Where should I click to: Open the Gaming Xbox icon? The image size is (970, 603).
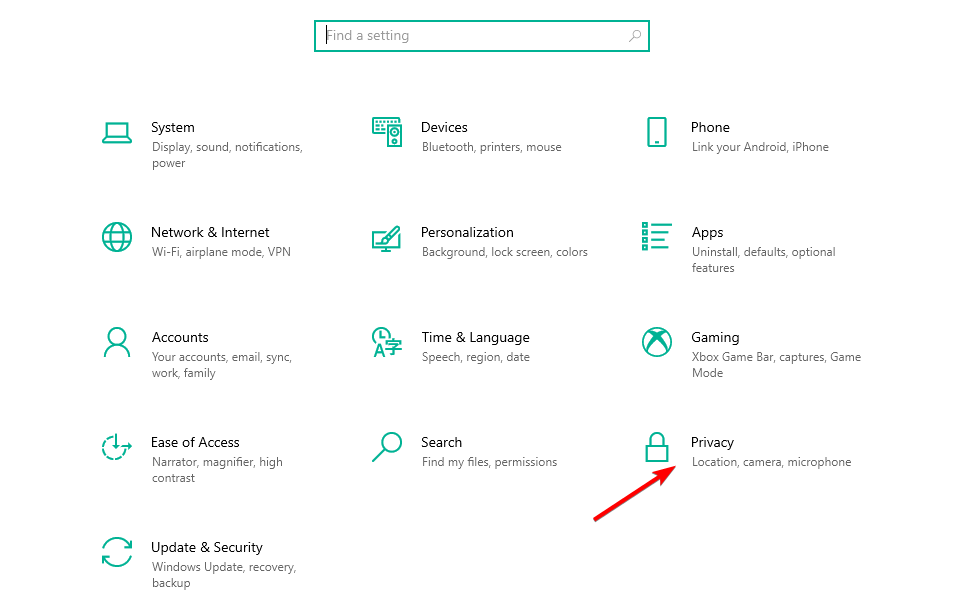[x=656, y=342]
